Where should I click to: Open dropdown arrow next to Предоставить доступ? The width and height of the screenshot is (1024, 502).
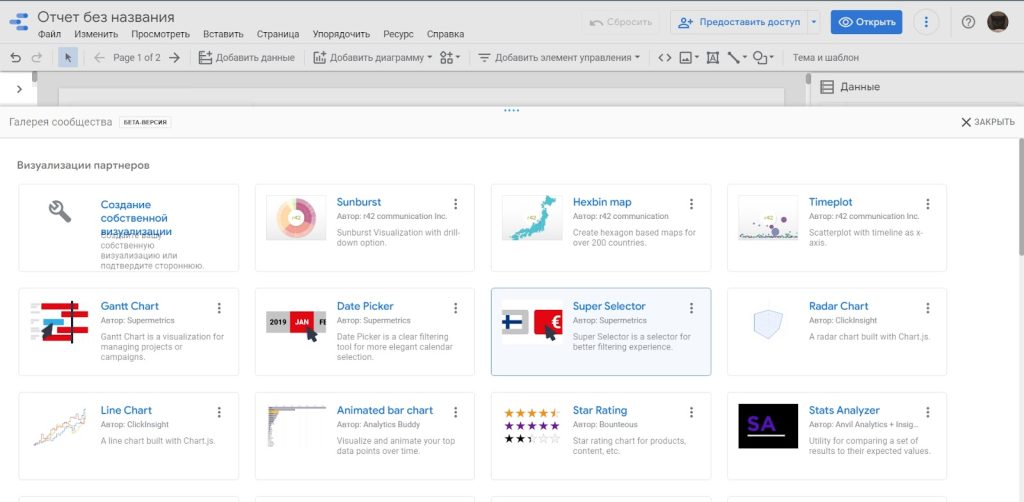814,22
